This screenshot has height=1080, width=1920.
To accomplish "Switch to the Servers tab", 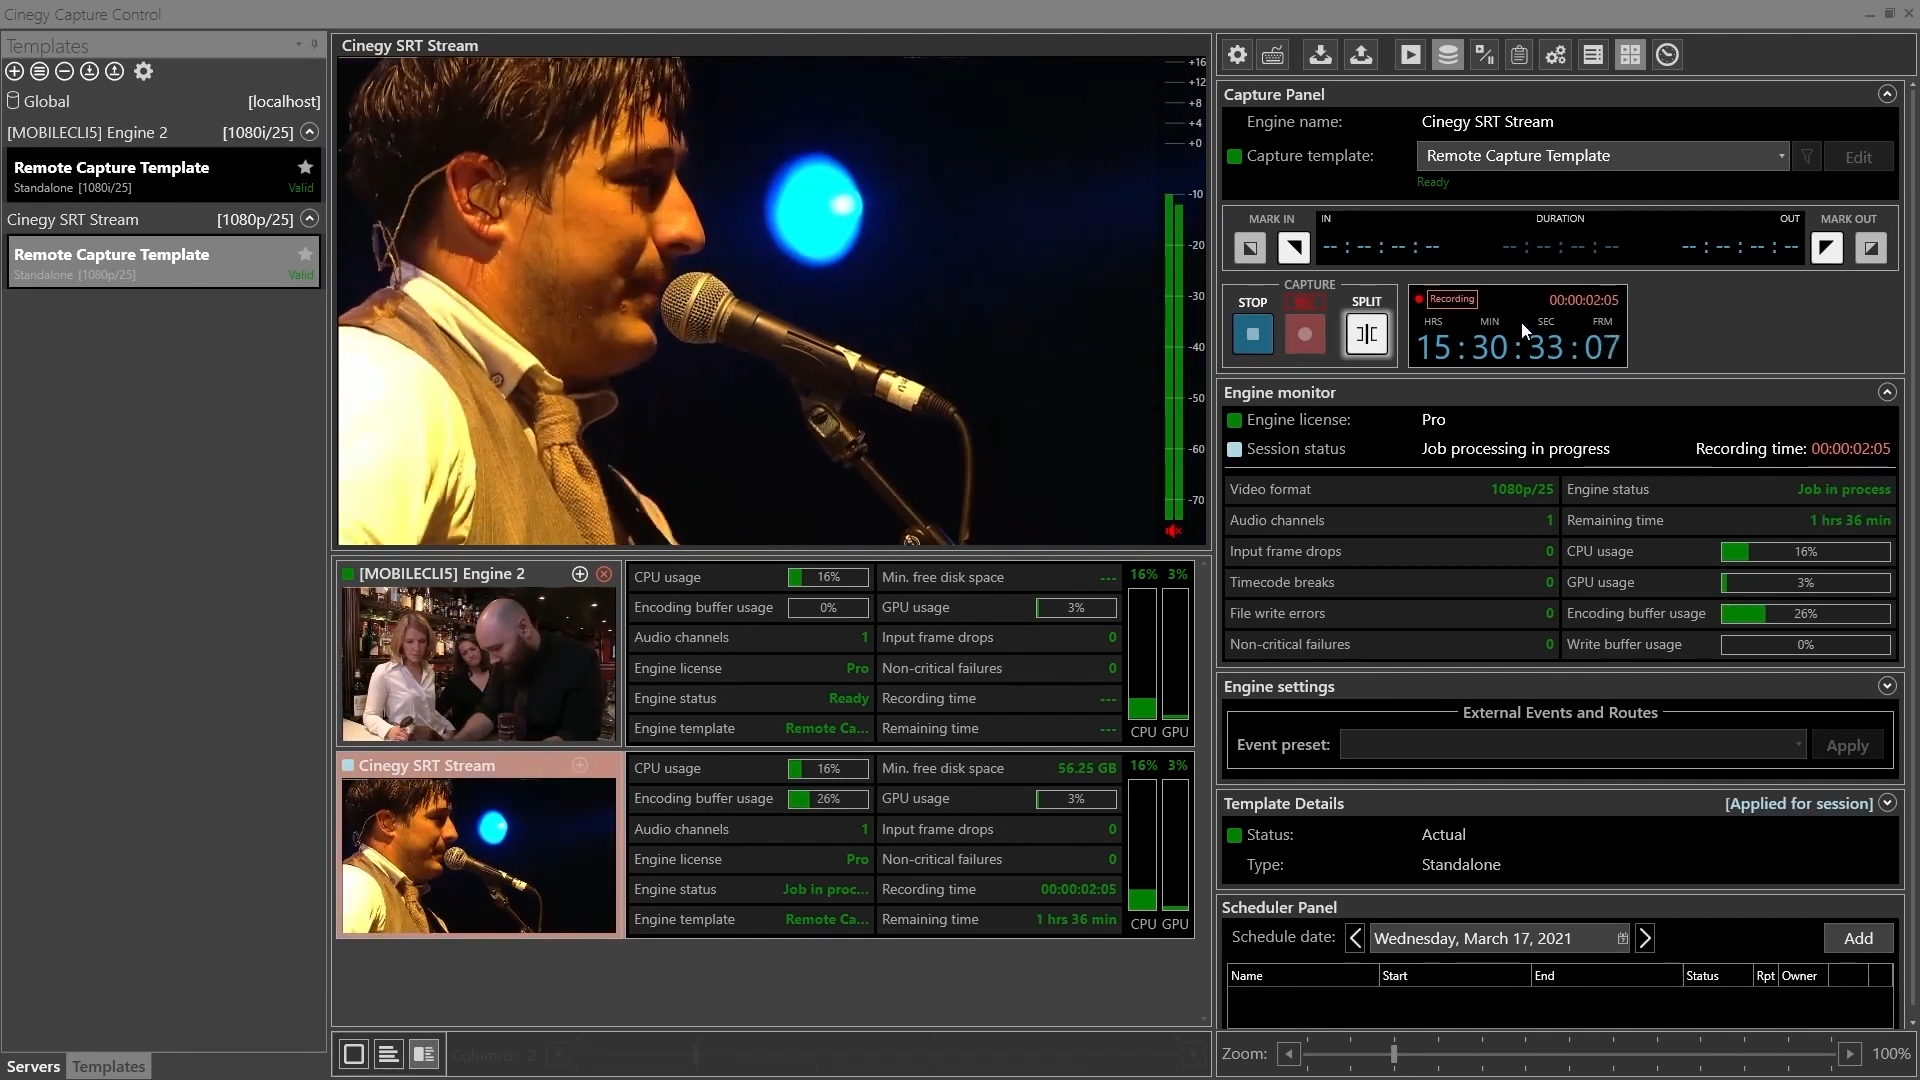I will coord(34,1066).
